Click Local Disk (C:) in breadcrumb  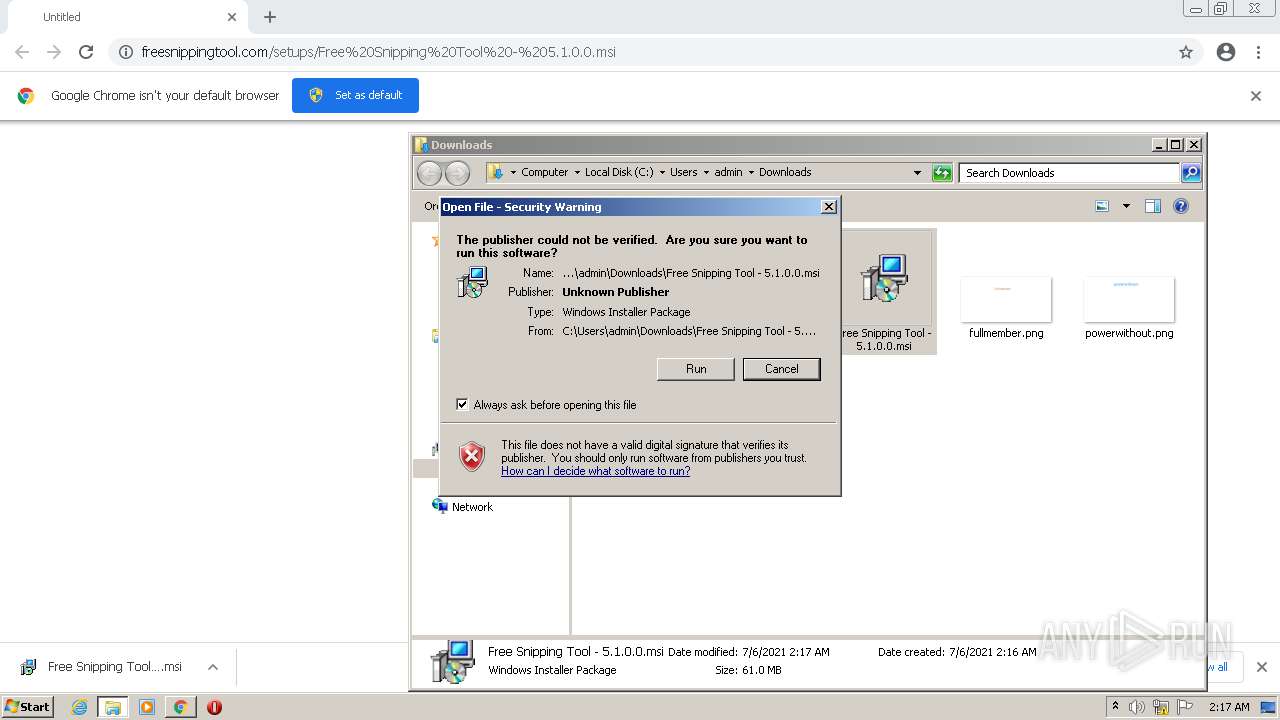click(x=619, y=172)
